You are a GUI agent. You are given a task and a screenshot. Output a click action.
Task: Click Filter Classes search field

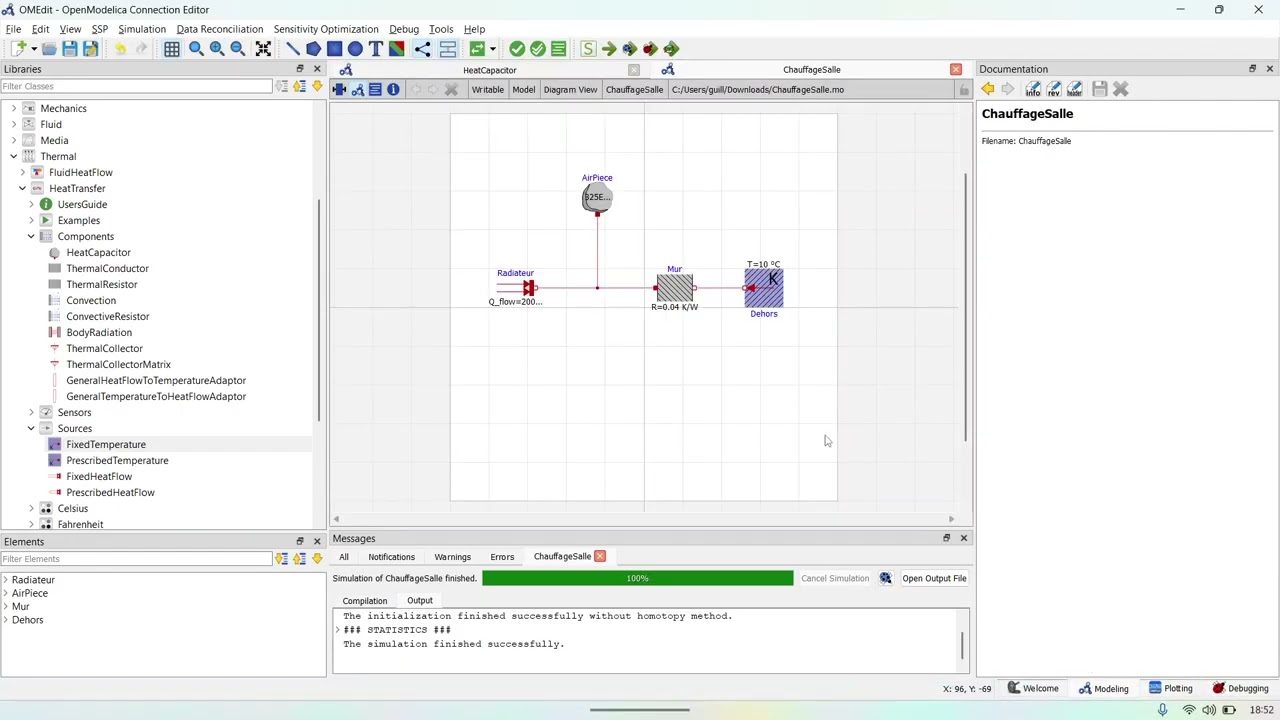[x=136, y=86]
